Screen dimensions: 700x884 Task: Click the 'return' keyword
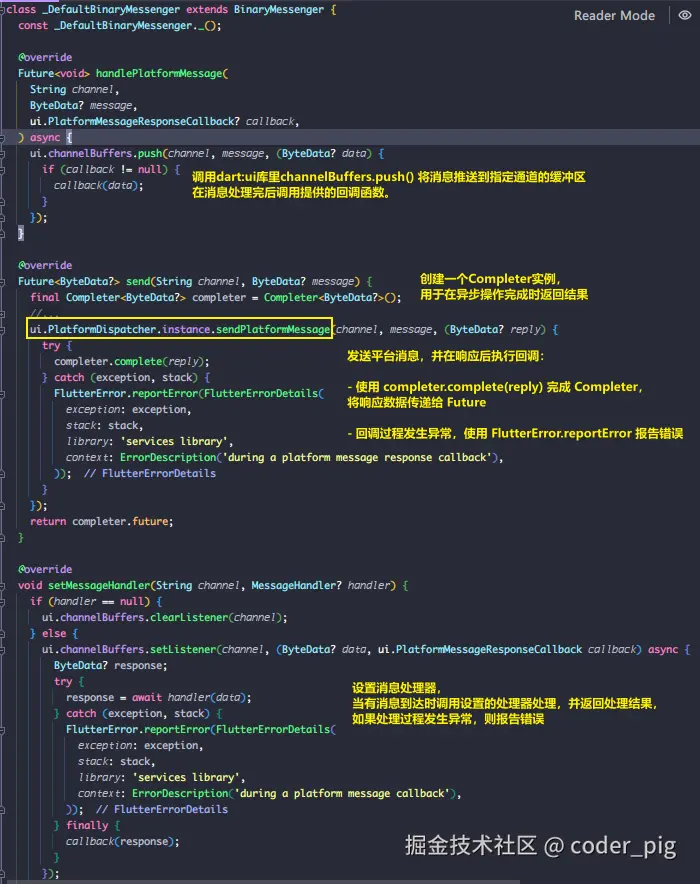click(48, 521)
